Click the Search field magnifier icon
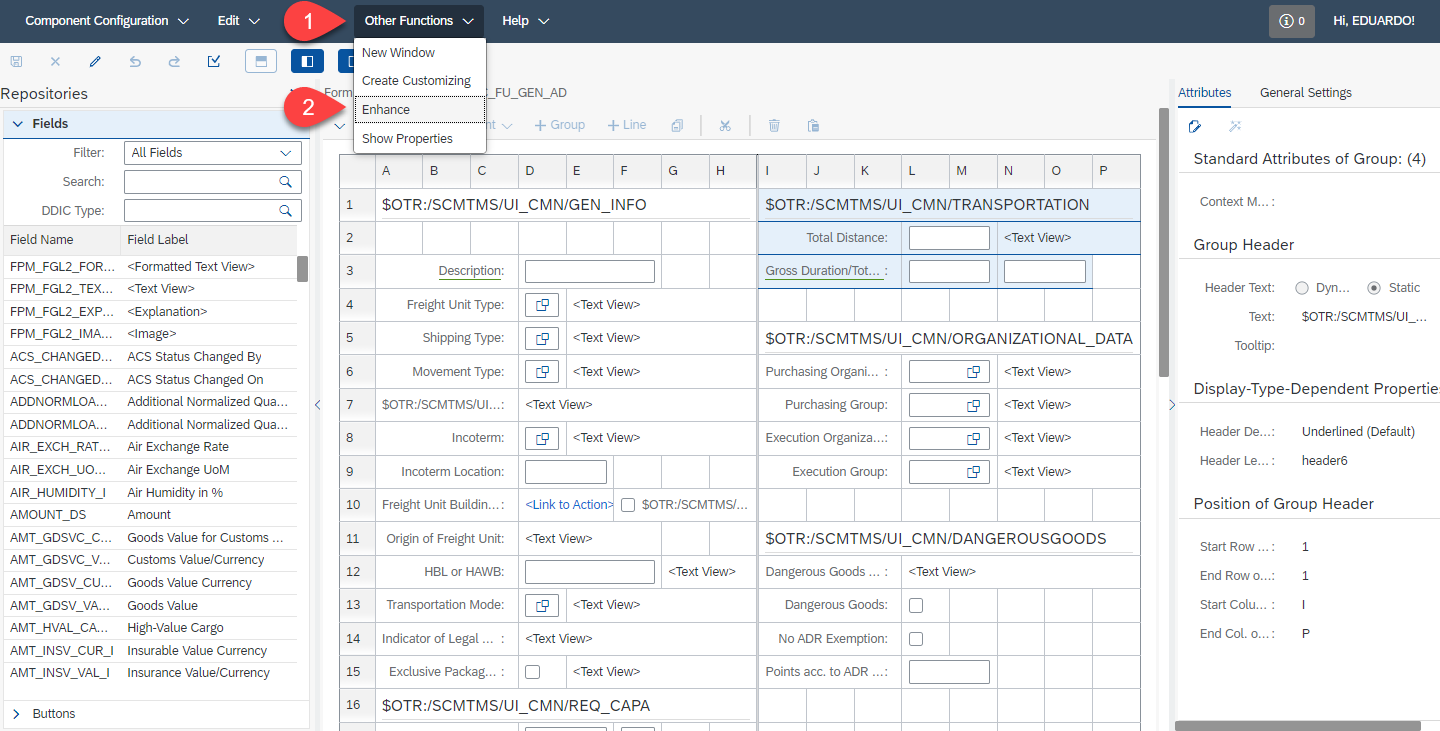Image resolution: width=1440 pixels, height=731 pixels. coord(285,182)
